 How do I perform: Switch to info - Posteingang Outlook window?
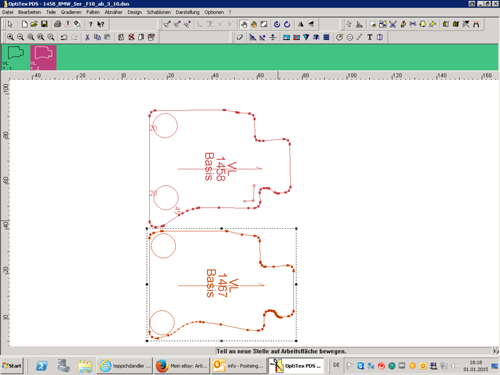(x=239, y=366)
